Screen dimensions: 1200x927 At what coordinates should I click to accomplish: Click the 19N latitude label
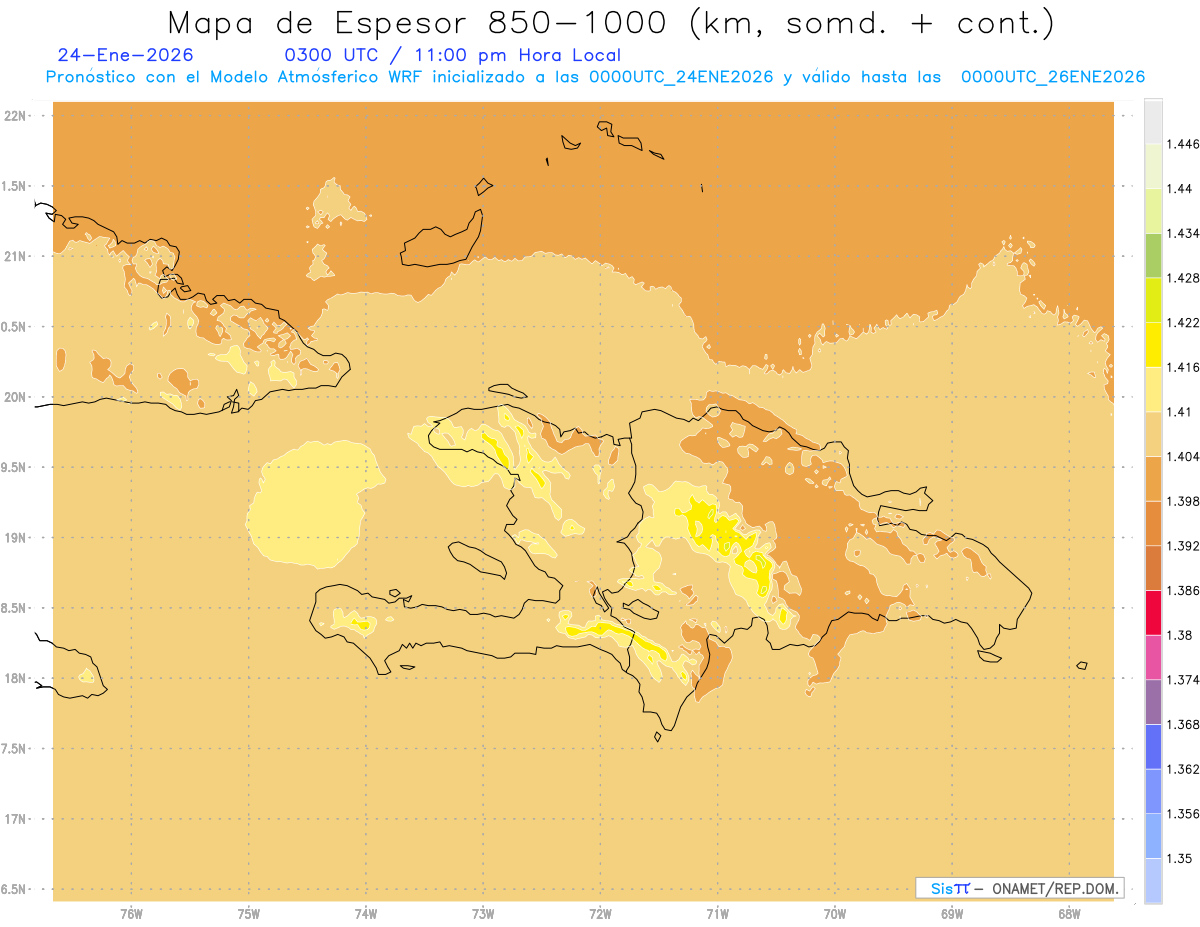pyautogui.click(x=16, y=537)
